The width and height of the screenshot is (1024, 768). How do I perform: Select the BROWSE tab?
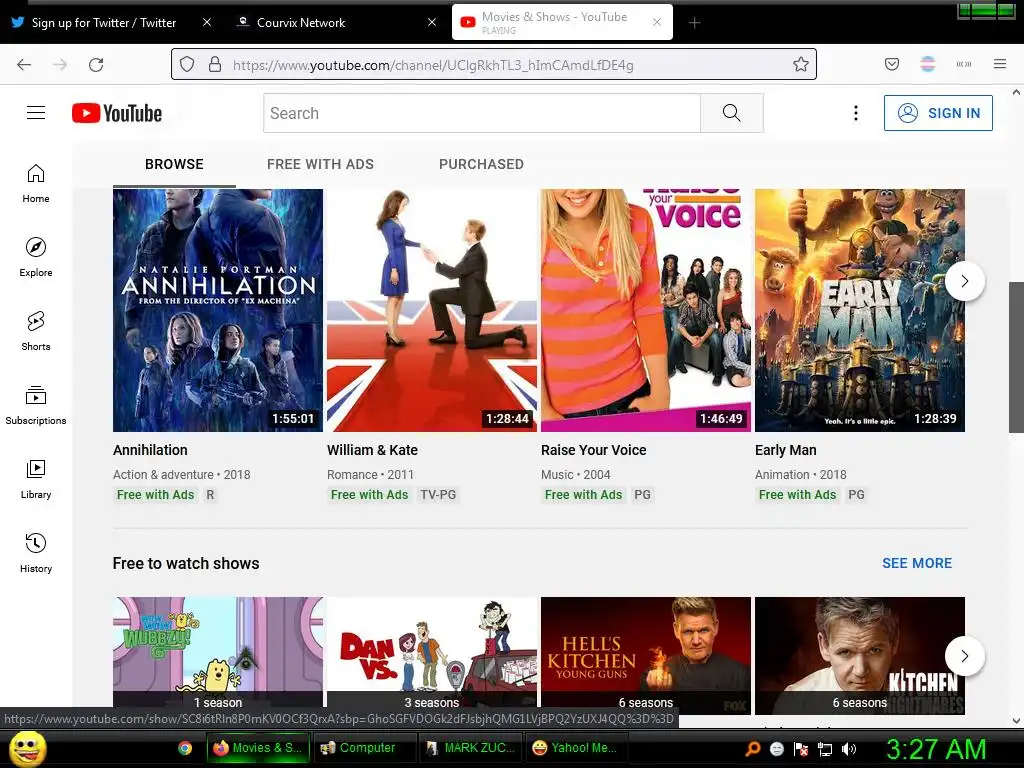(174, 164)
